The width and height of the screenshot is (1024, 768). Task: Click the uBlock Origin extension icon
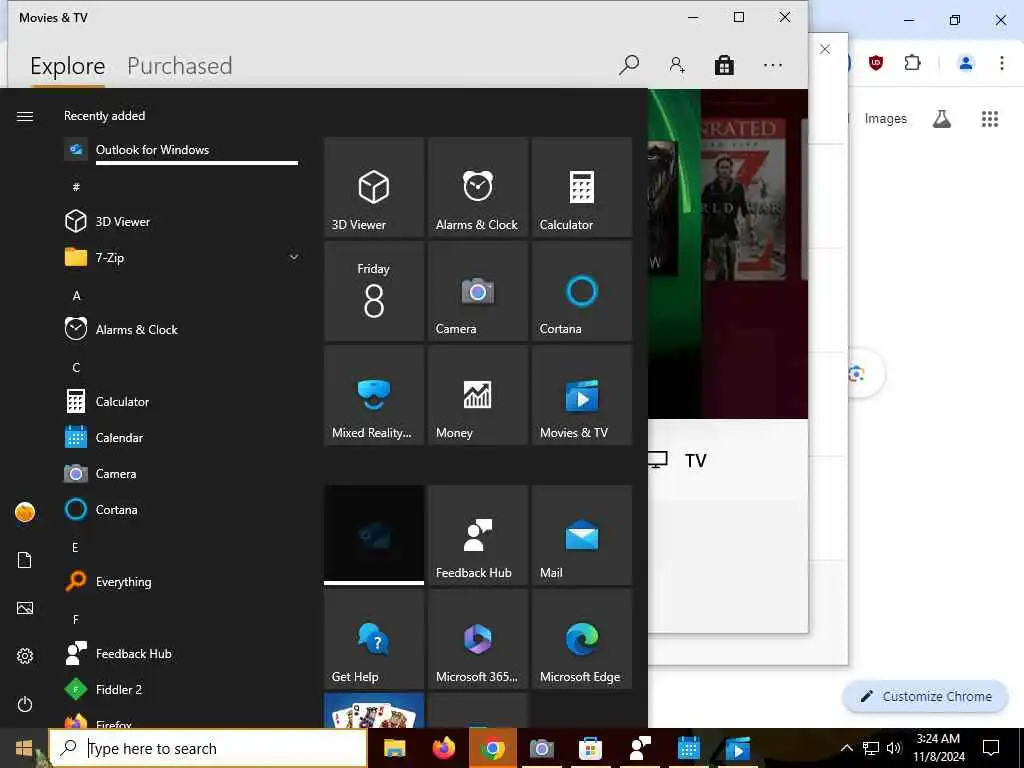(x=876, y=63)
